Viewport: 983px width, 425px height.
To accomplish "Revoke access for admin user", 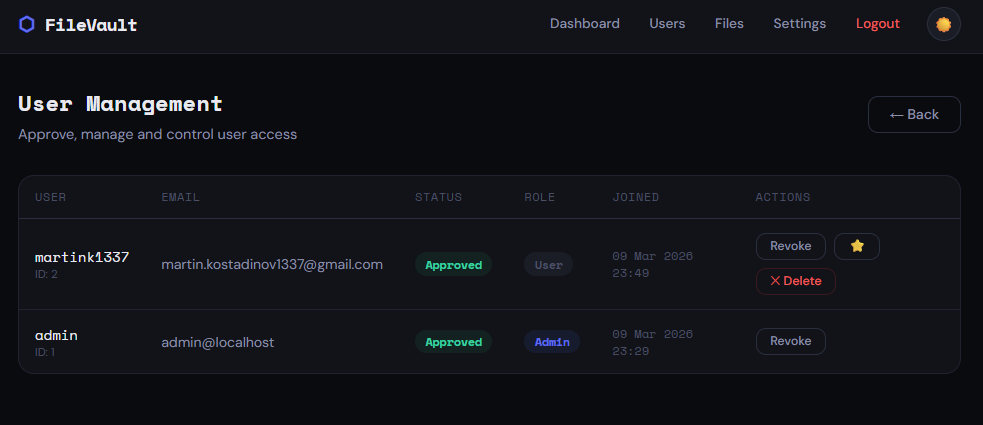I will tap(791, 341).
